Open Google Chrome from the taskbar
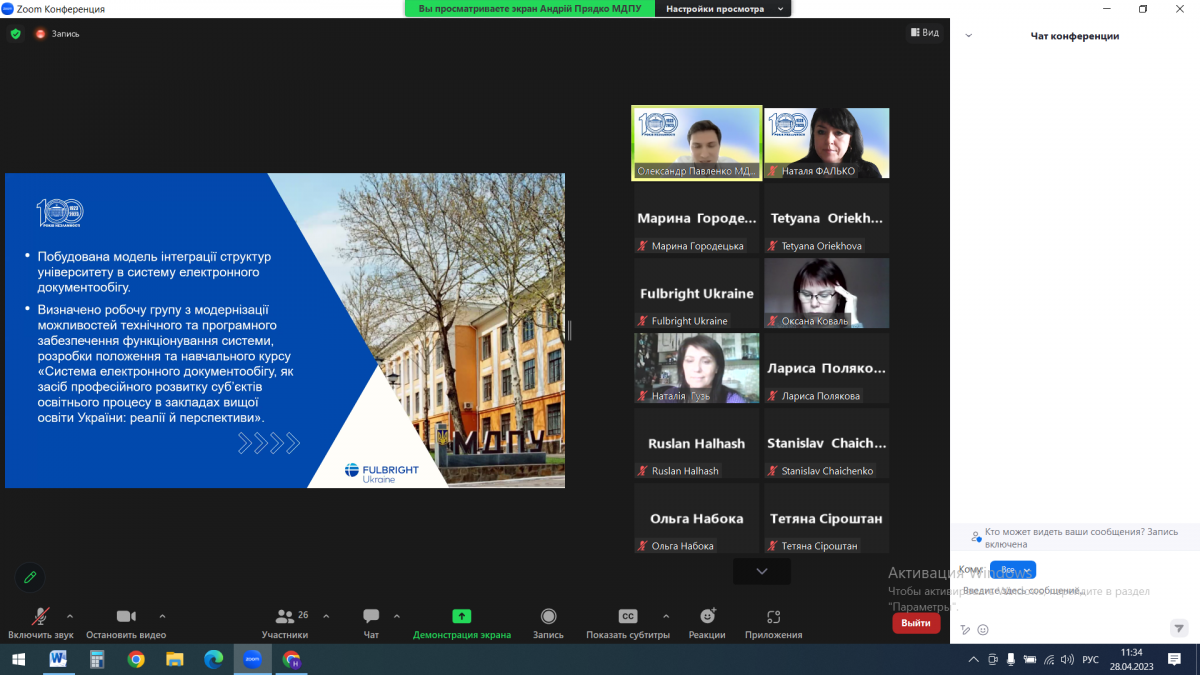Screen dimensions: 1200x675 tap(136, 659)
